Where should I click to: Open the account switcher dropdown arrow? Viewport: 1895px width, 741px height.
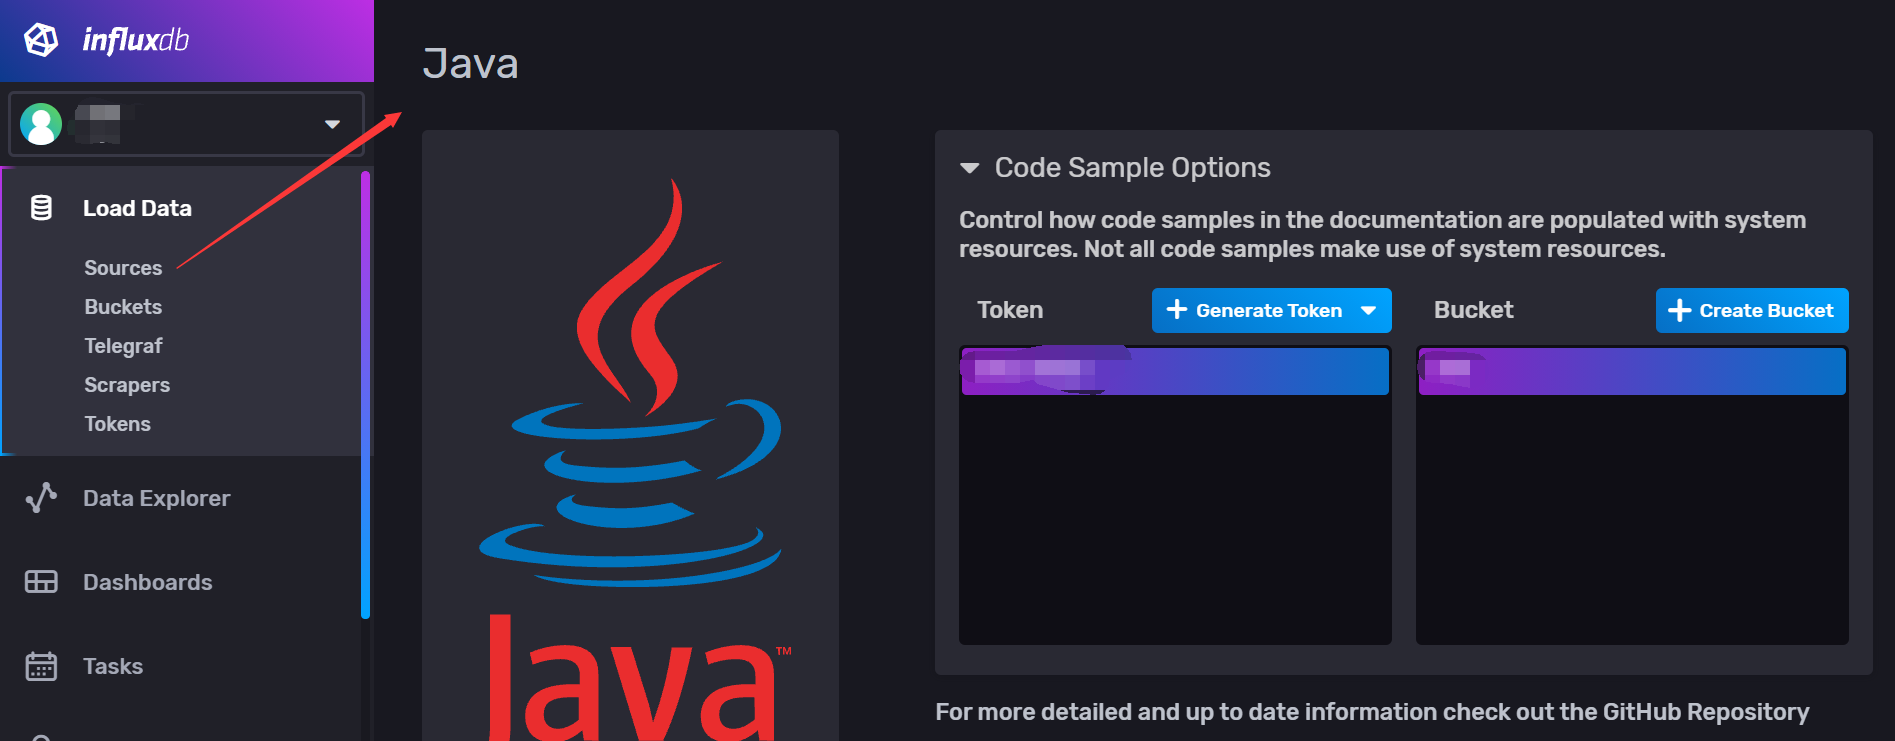click(332, 124)
